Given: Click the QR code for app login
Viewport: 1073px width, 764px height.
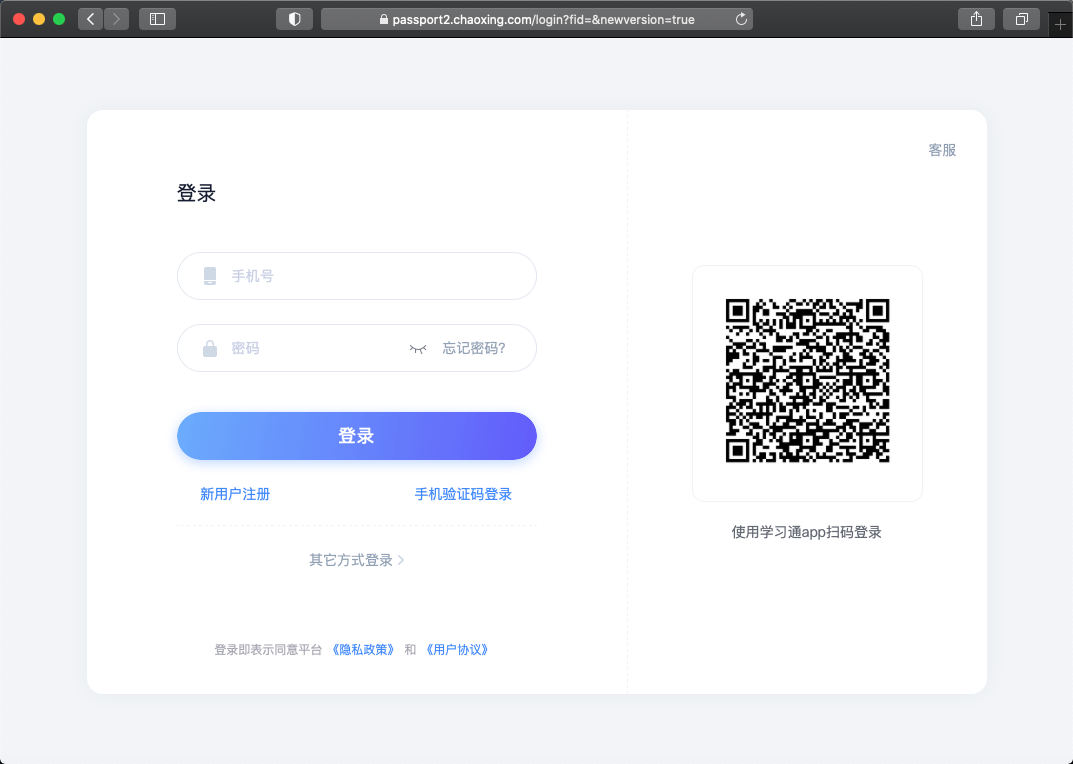Looking at the screenshot, I should (807, 381).
